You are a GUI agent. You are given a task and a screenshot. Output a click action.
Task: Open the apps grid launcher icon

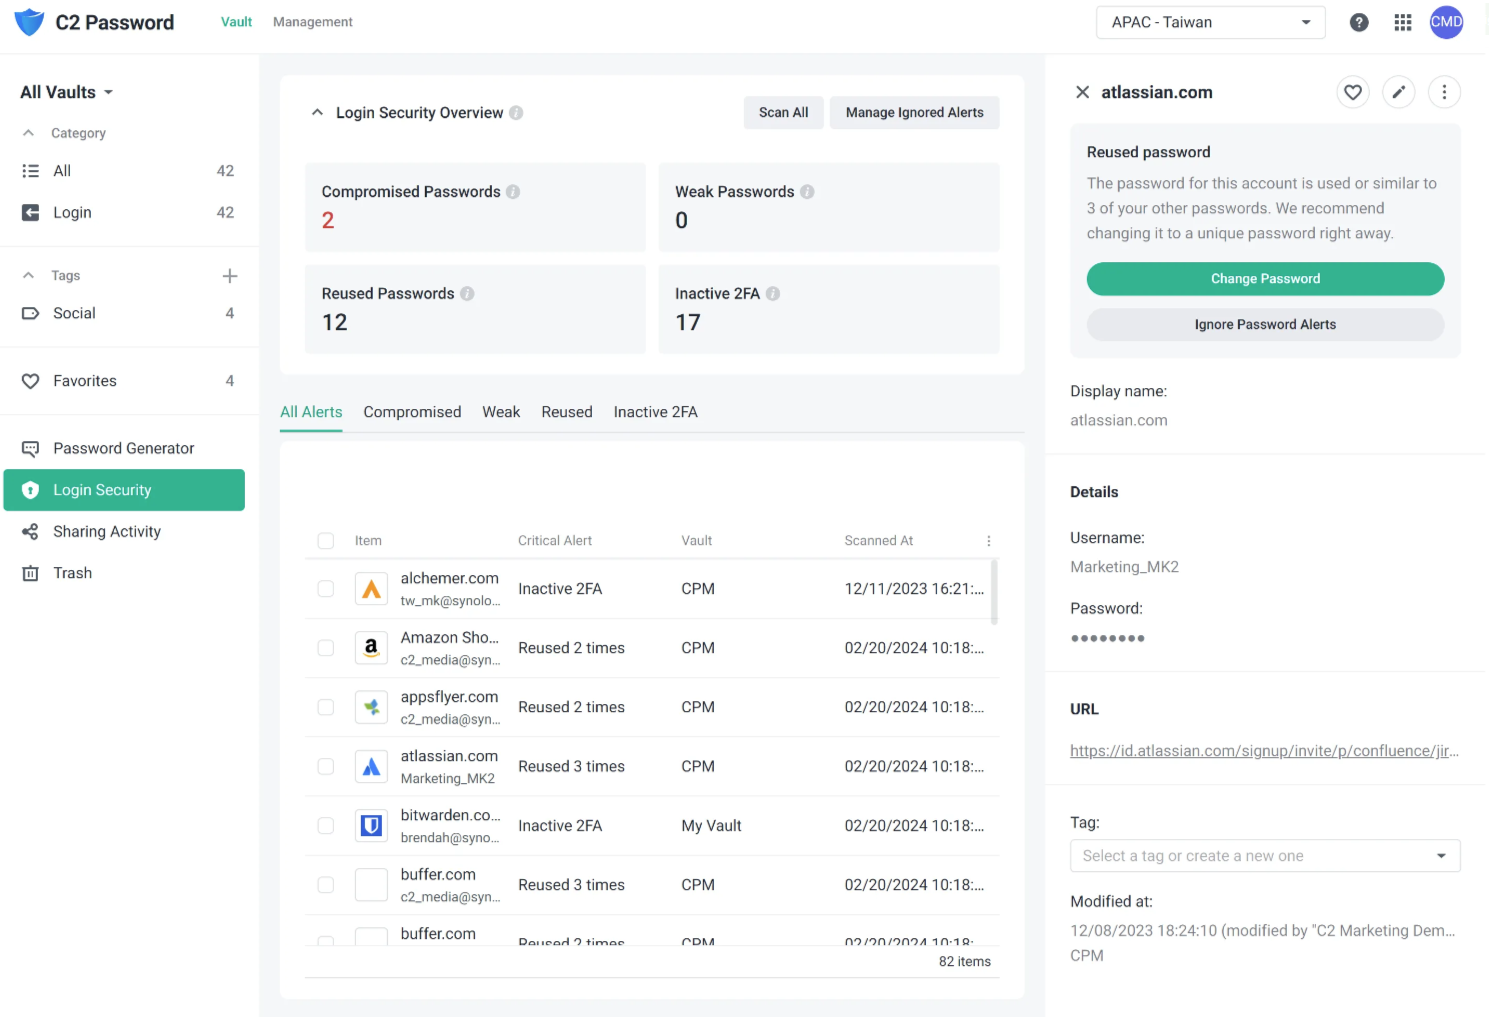tap(1402, 22)
